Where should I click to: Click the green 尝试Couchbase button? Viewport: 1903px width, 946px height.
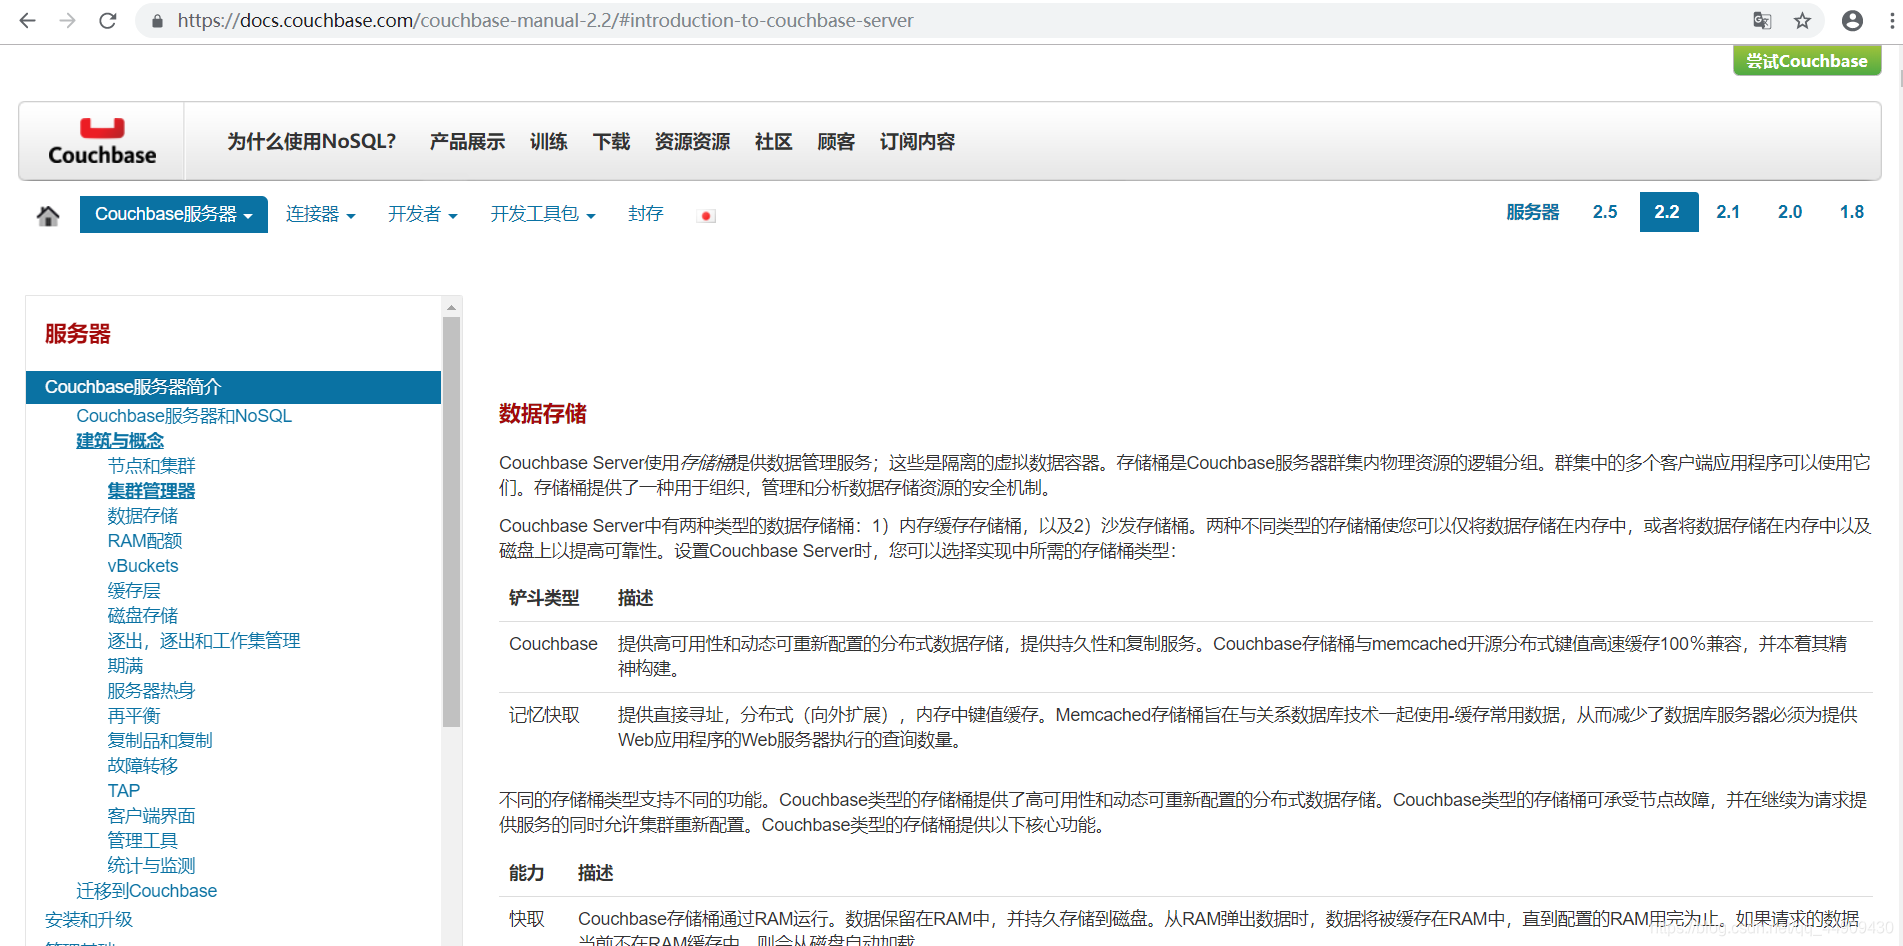1807,61
